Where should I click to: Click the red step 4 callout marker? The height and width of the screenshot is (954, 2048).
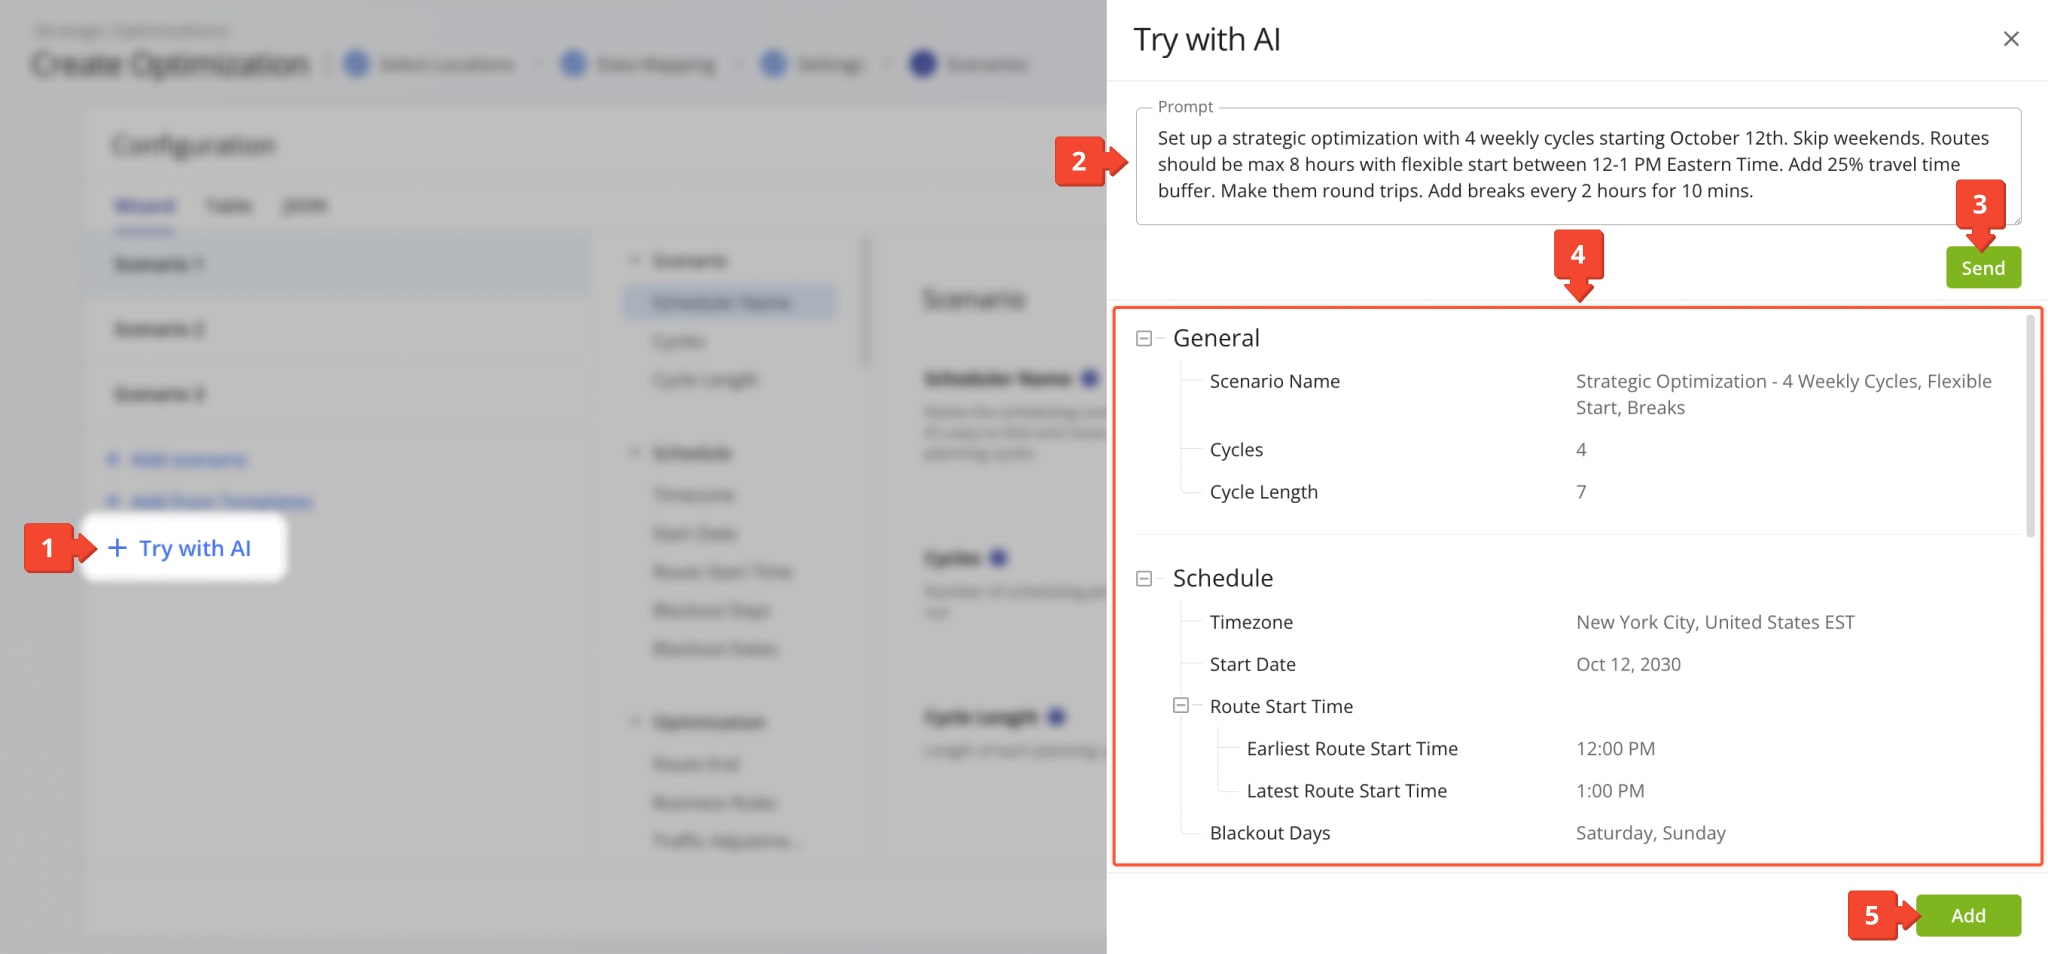[1578, 256]
